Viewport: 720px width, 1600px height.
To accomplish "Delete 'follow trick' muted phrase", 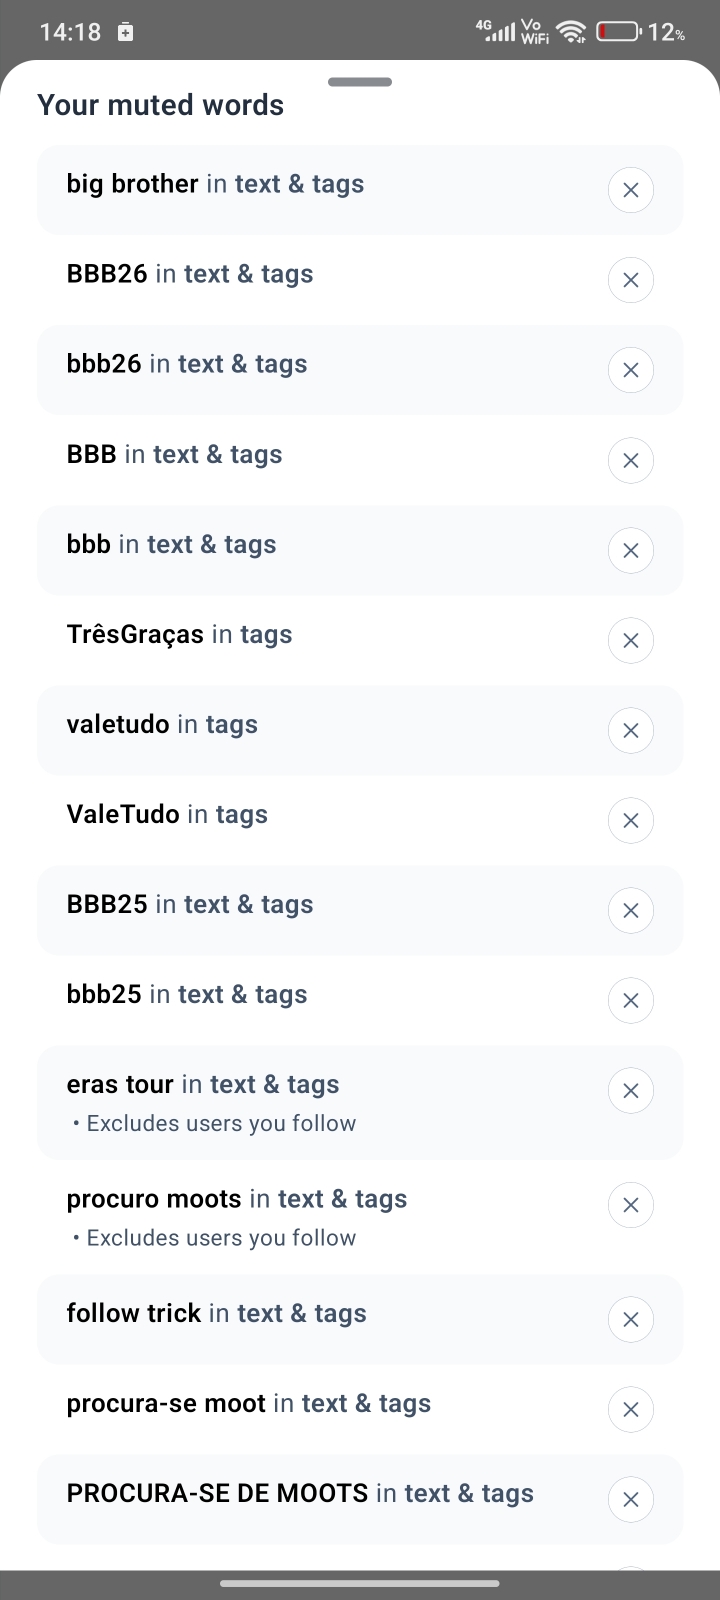I will click(630, 1320).
